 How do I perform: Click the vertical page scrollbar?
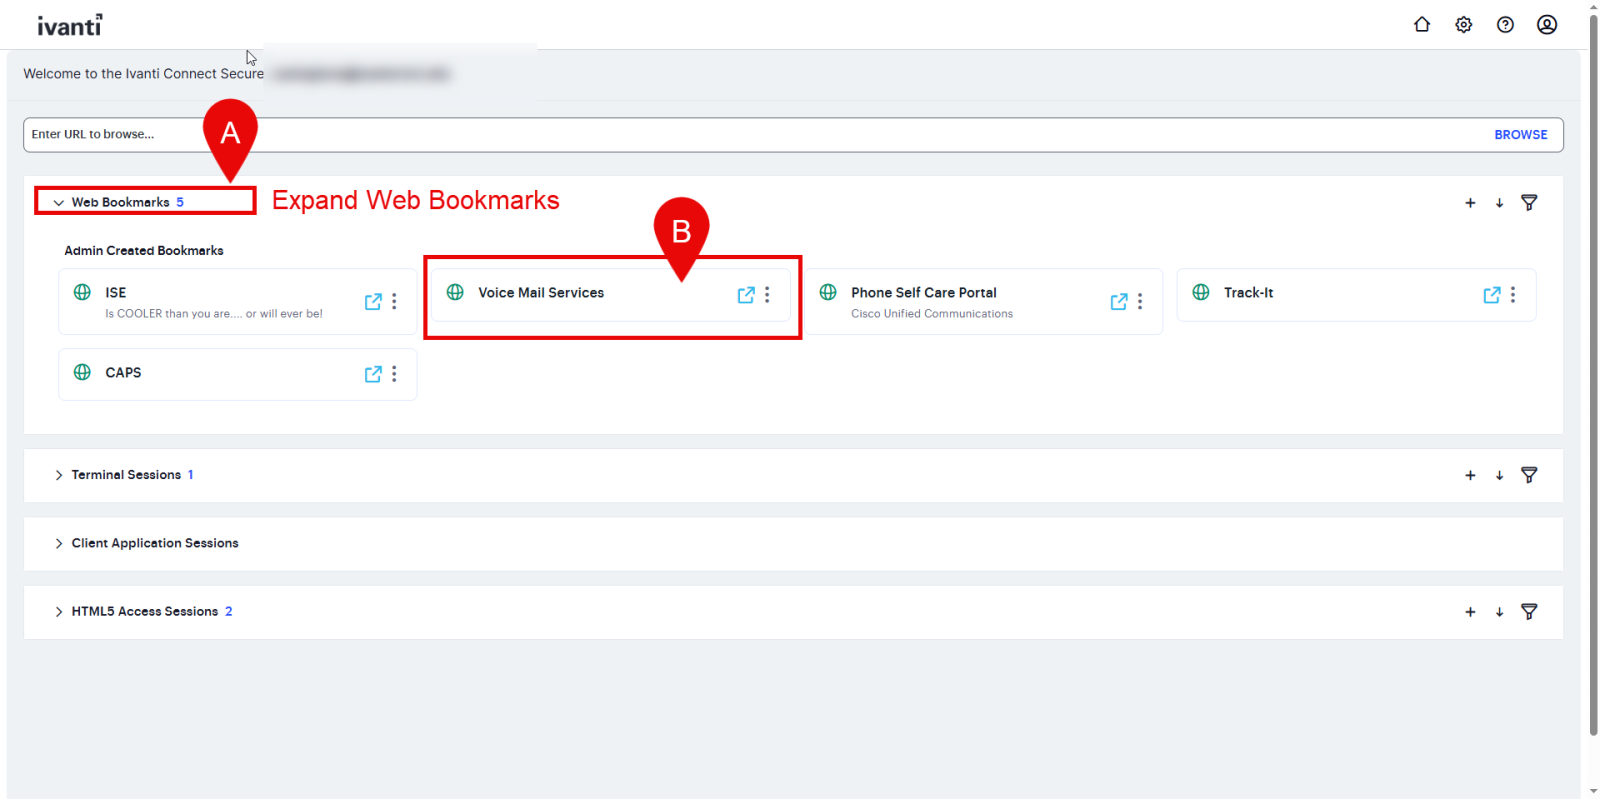point(1593,400)
